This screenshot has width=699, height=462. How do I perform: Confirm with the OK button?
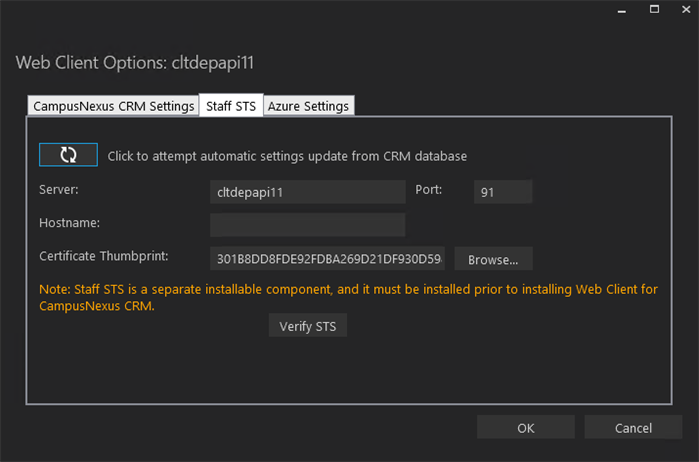526,428
